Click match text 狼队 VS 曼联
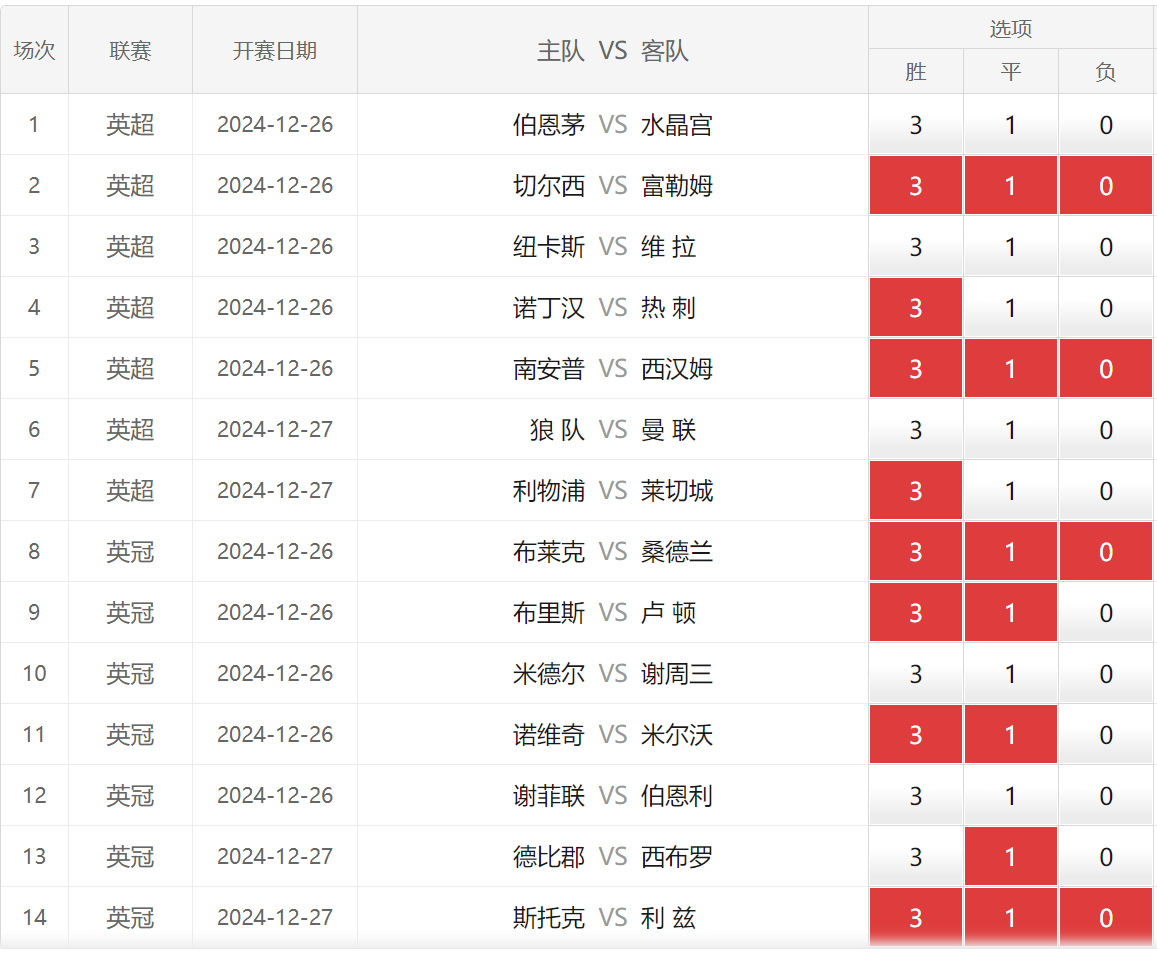This screenshot has width=1157, height=959. tap(612, 429)
